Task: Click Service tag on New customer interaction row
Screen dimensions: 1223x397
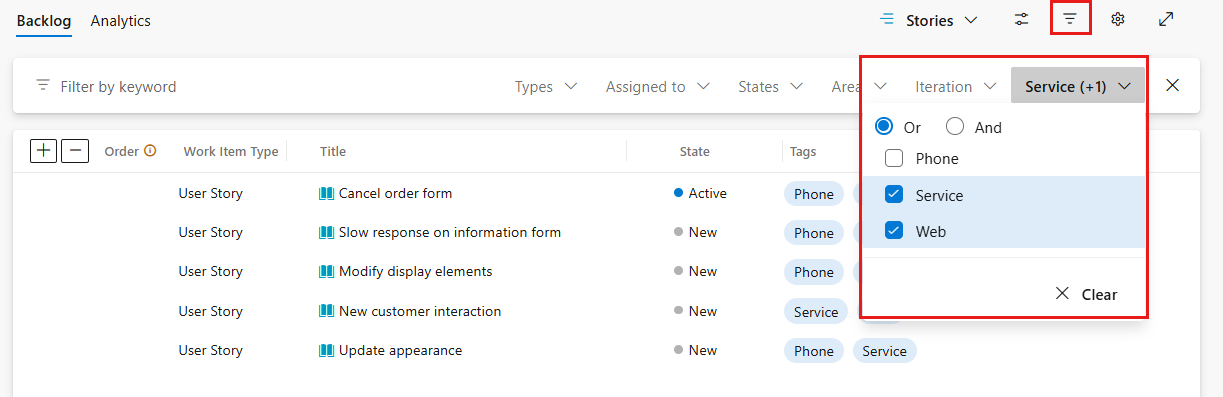Action: (x=816, y=312)
